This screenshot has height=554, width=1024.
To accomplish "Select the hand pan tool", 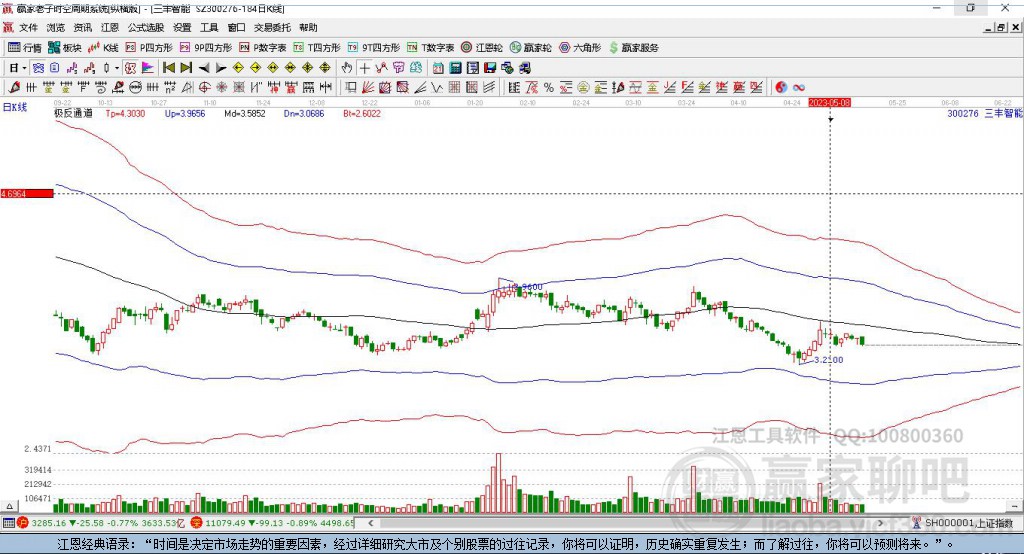I will pyautogui.click(x=347, y=68).
